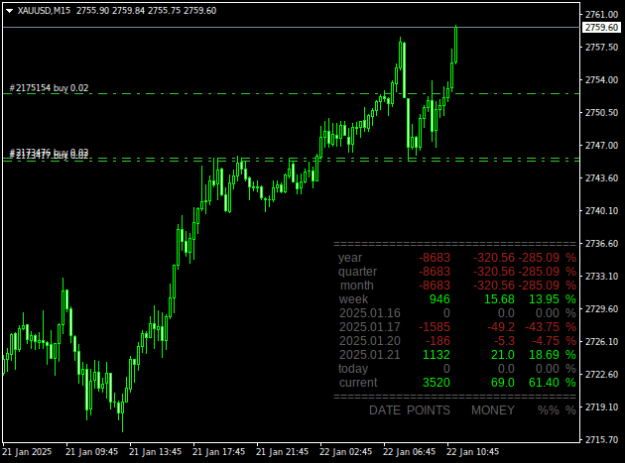
Task: Click the week percent value 13.95
Action: point(544,299)
